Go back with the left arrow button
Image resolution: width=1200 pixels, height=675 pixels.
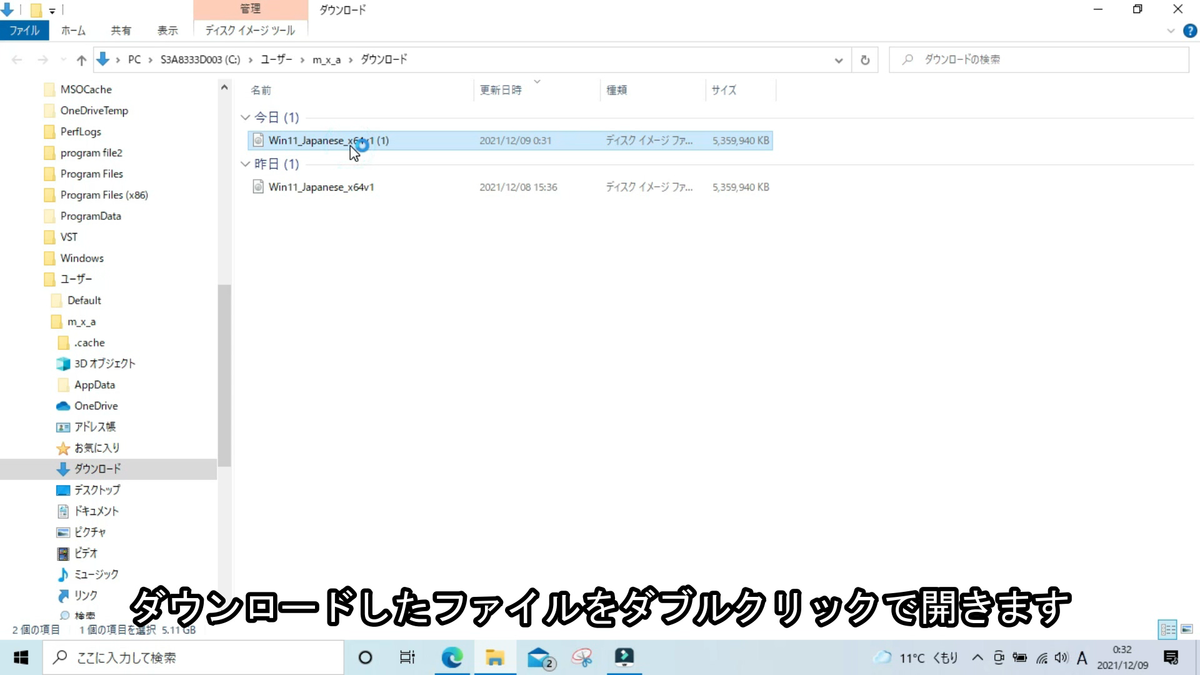[17, 60]
